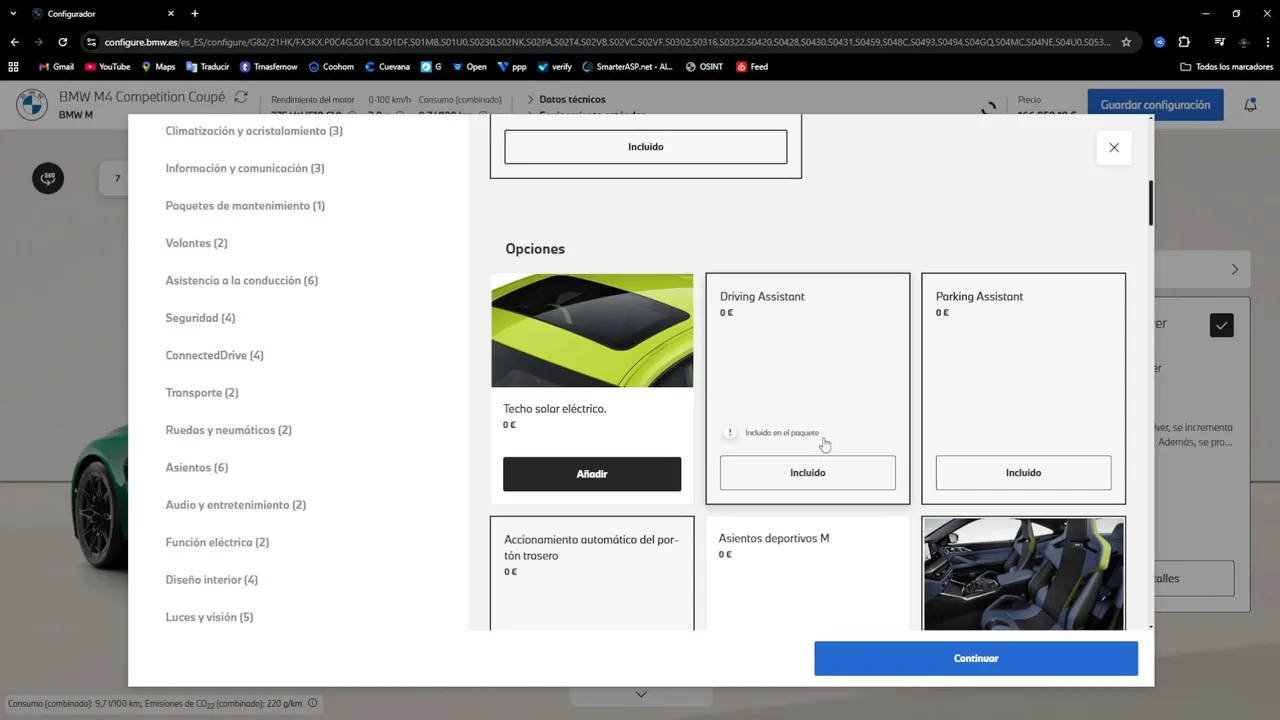Open the ppp bookmark

(512, 67)
